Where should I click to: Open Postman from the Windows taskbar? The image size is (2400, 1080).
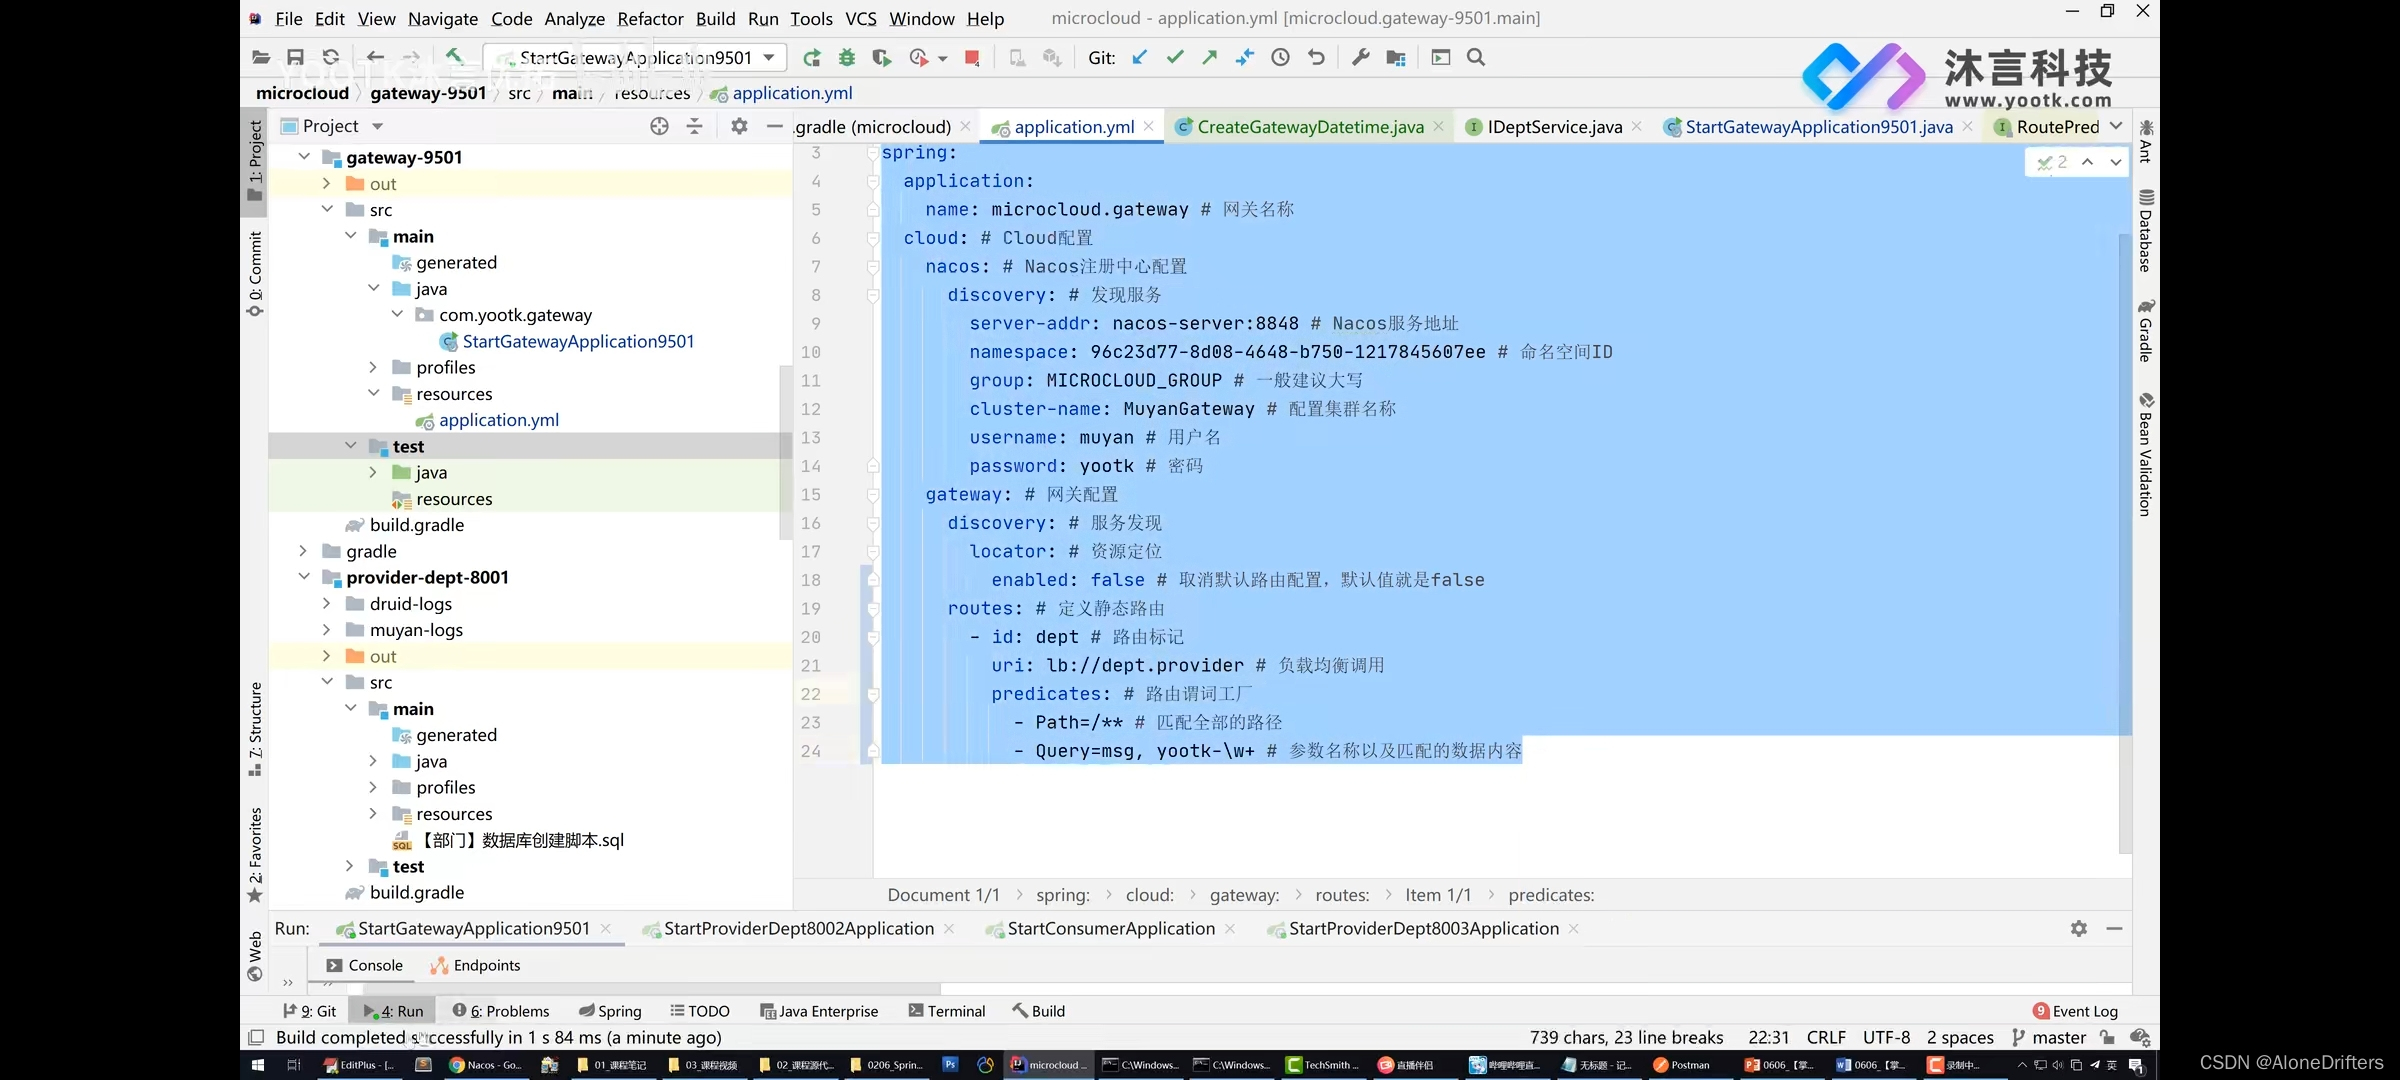[1681, 1065]
